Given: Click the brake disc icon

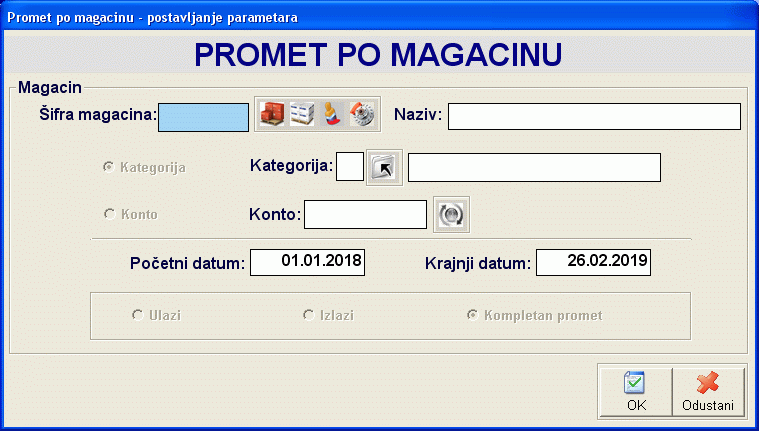Looking at the screenshot, I should click(x=362, y=114).
